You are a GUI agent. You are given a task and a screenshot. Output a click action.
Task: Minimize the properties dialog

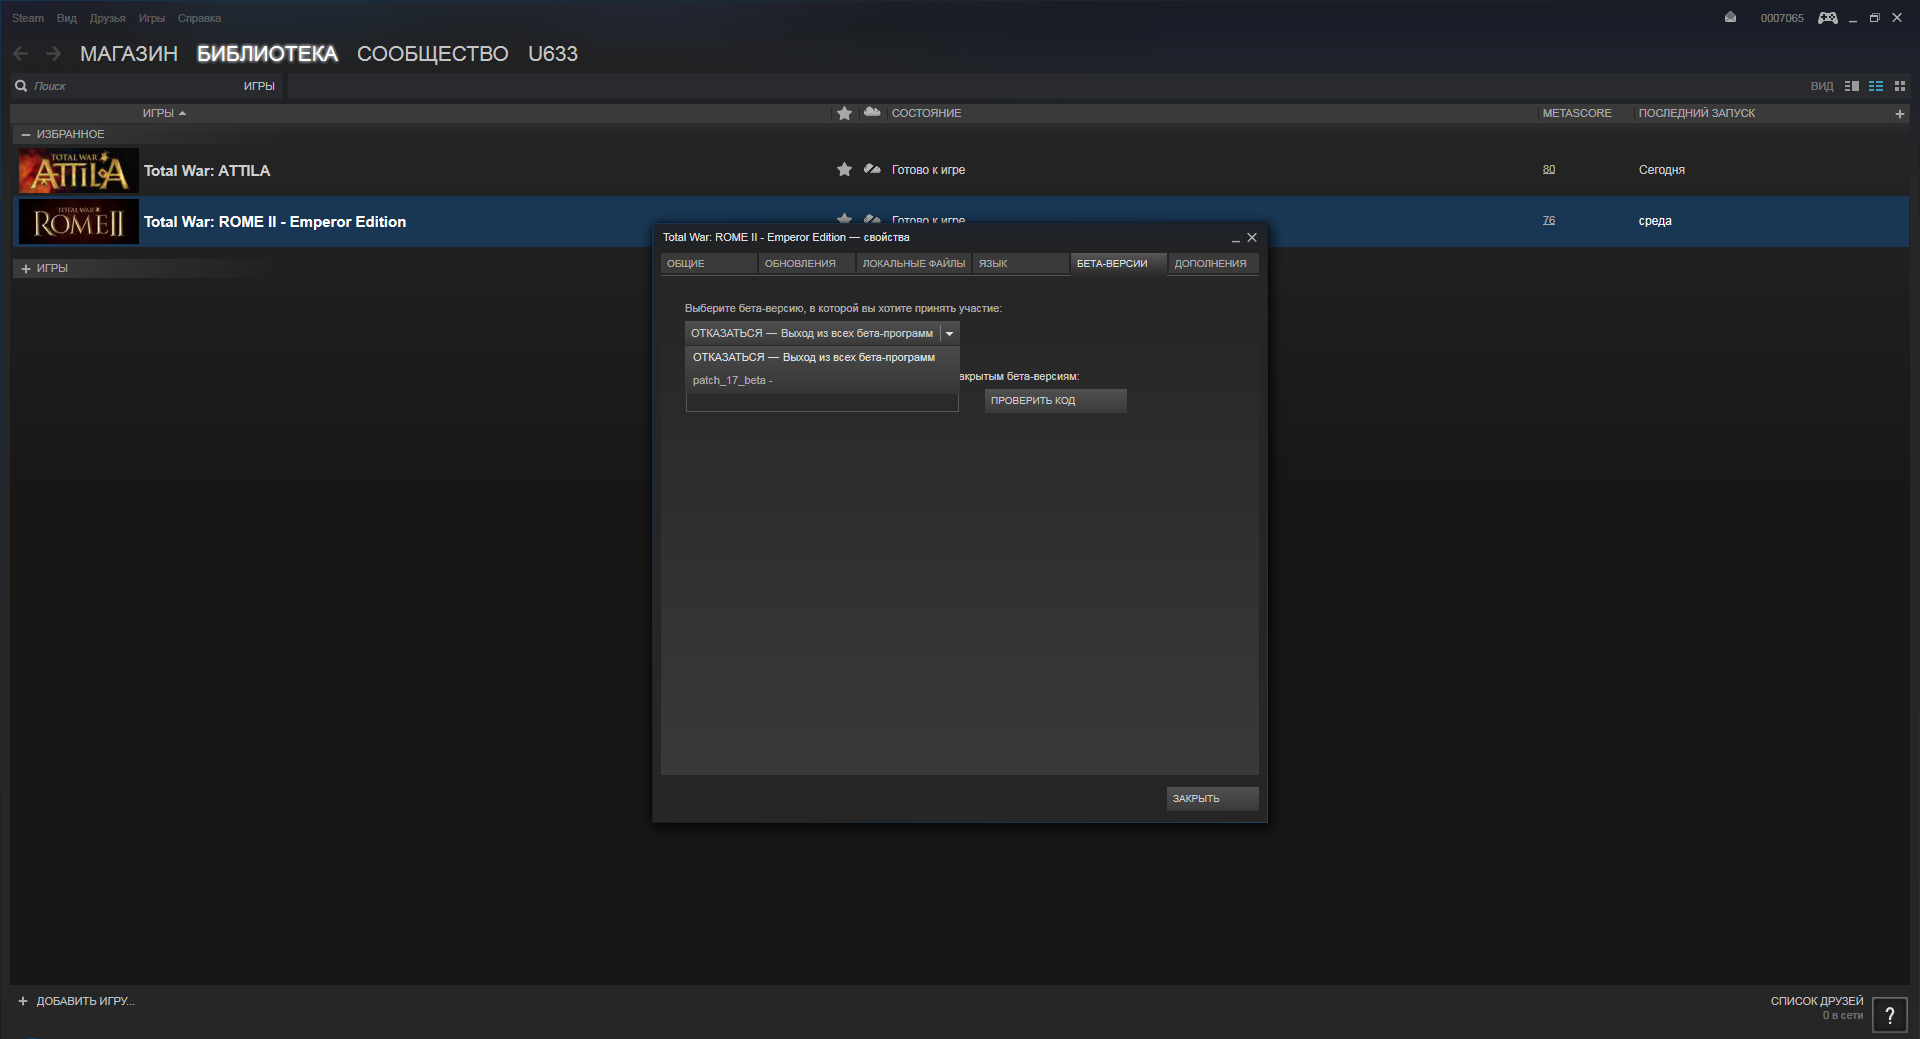click(1236, 238)
